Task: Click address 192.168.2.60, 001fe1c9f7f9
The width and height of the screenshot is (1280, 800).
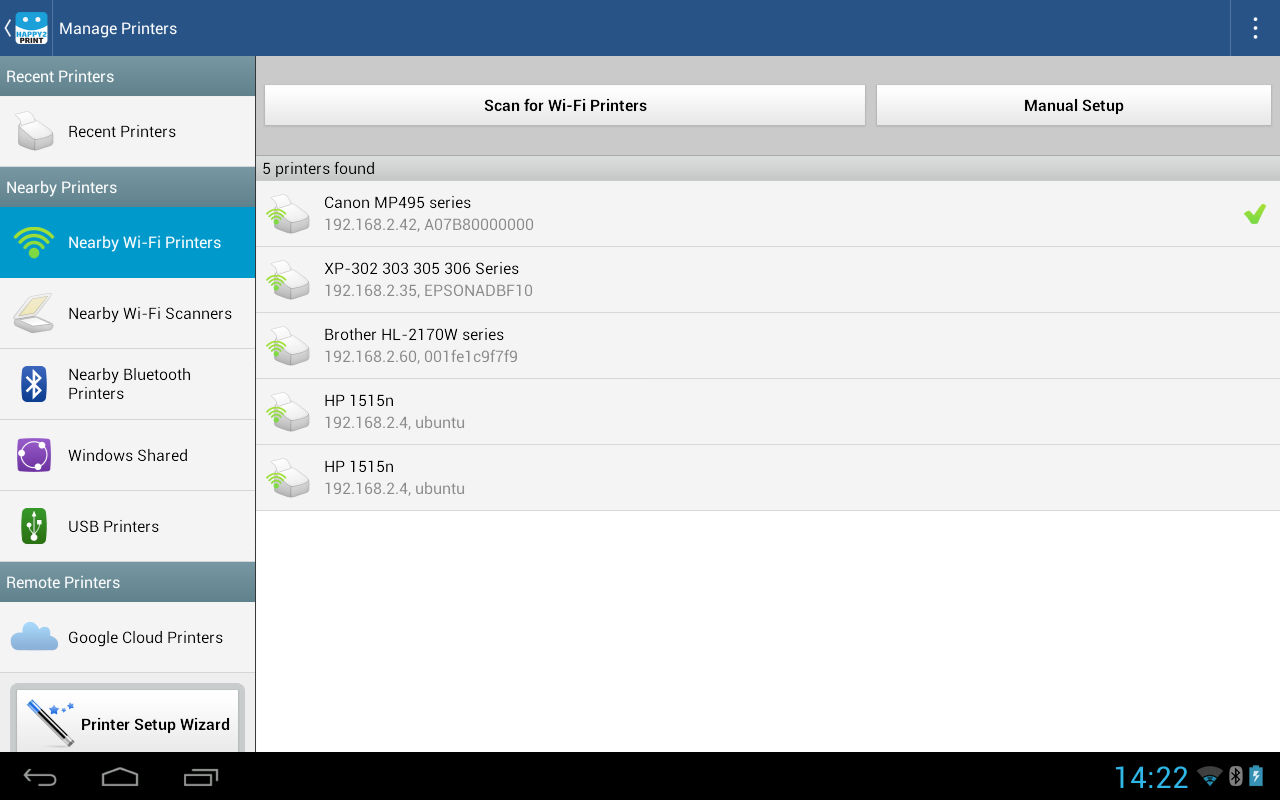Action: point(421,357)
